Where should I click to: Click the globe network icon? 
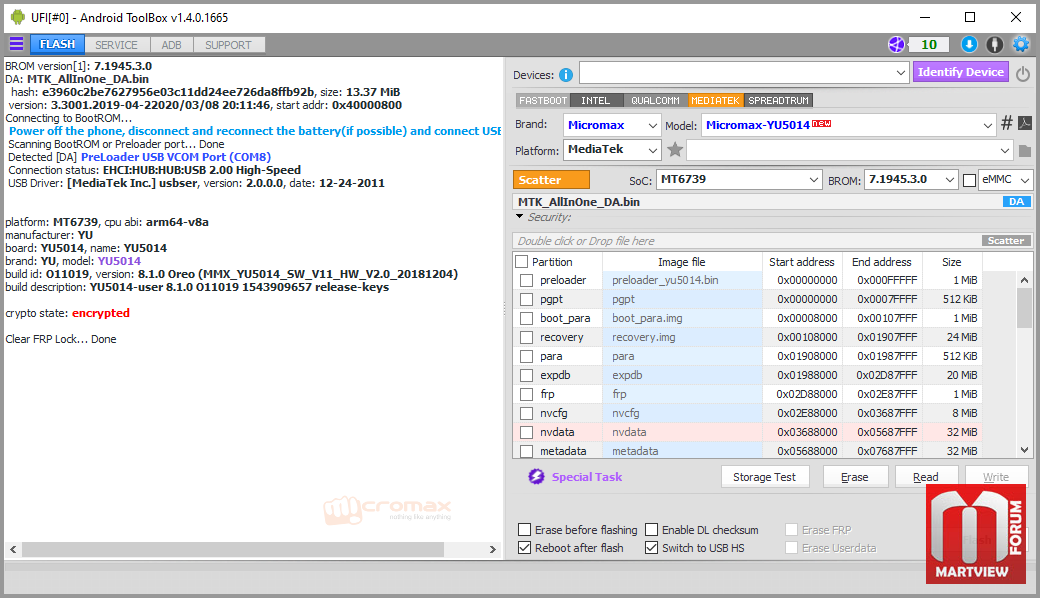click(896, 44)
